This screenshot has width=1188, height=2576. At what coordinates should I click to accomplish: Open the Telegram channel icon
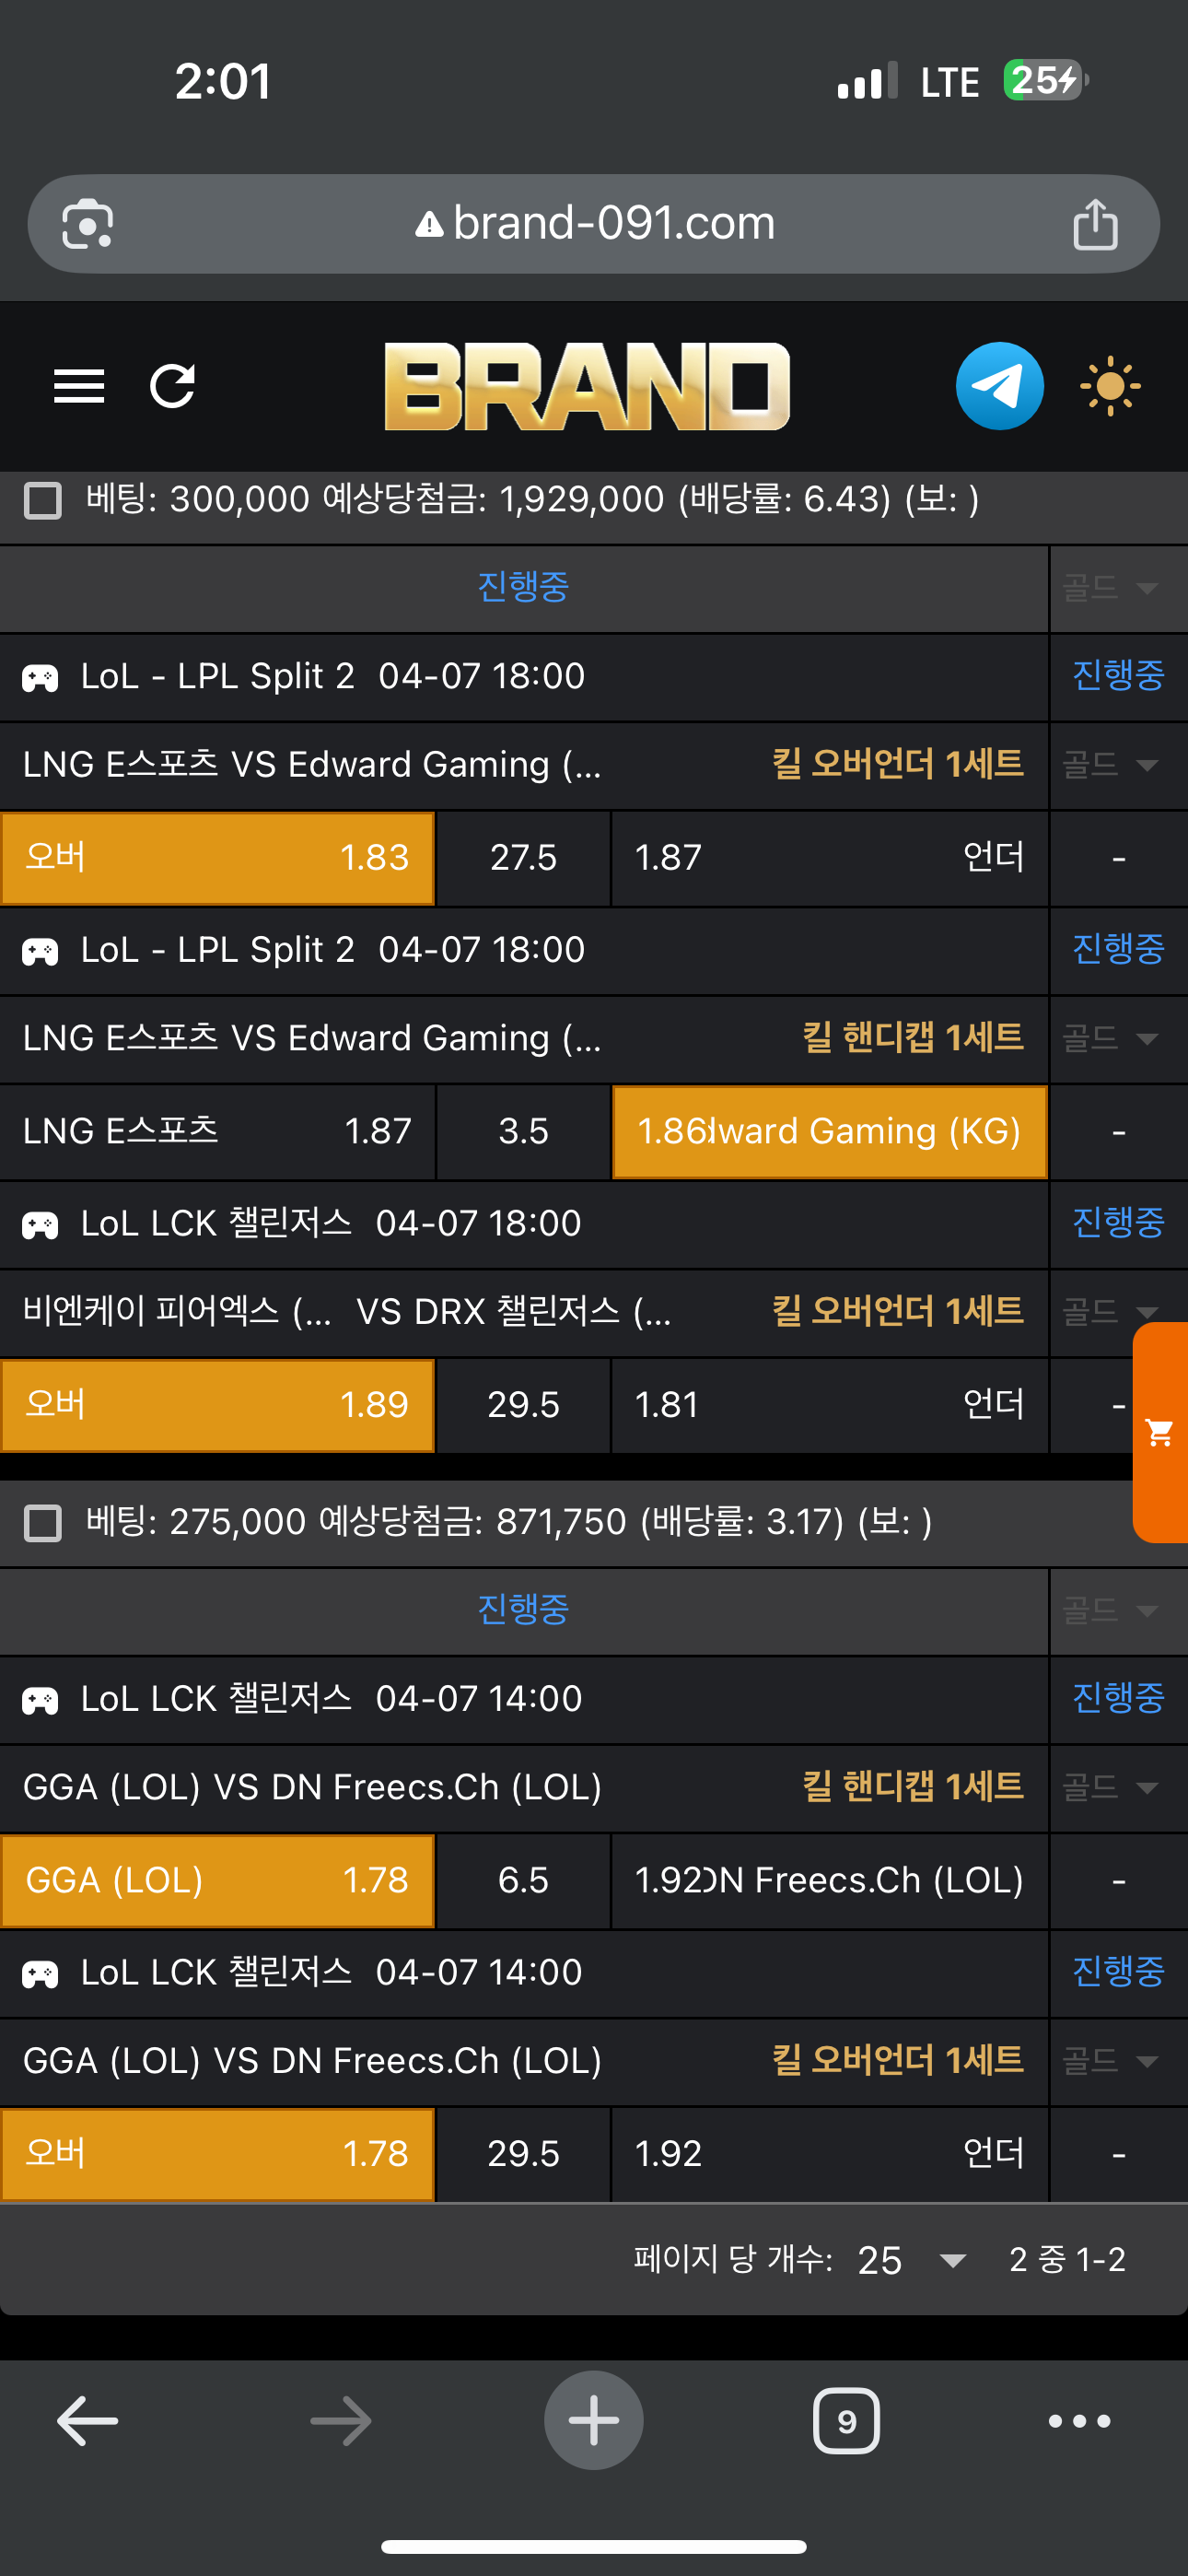[x=999, y=386]
